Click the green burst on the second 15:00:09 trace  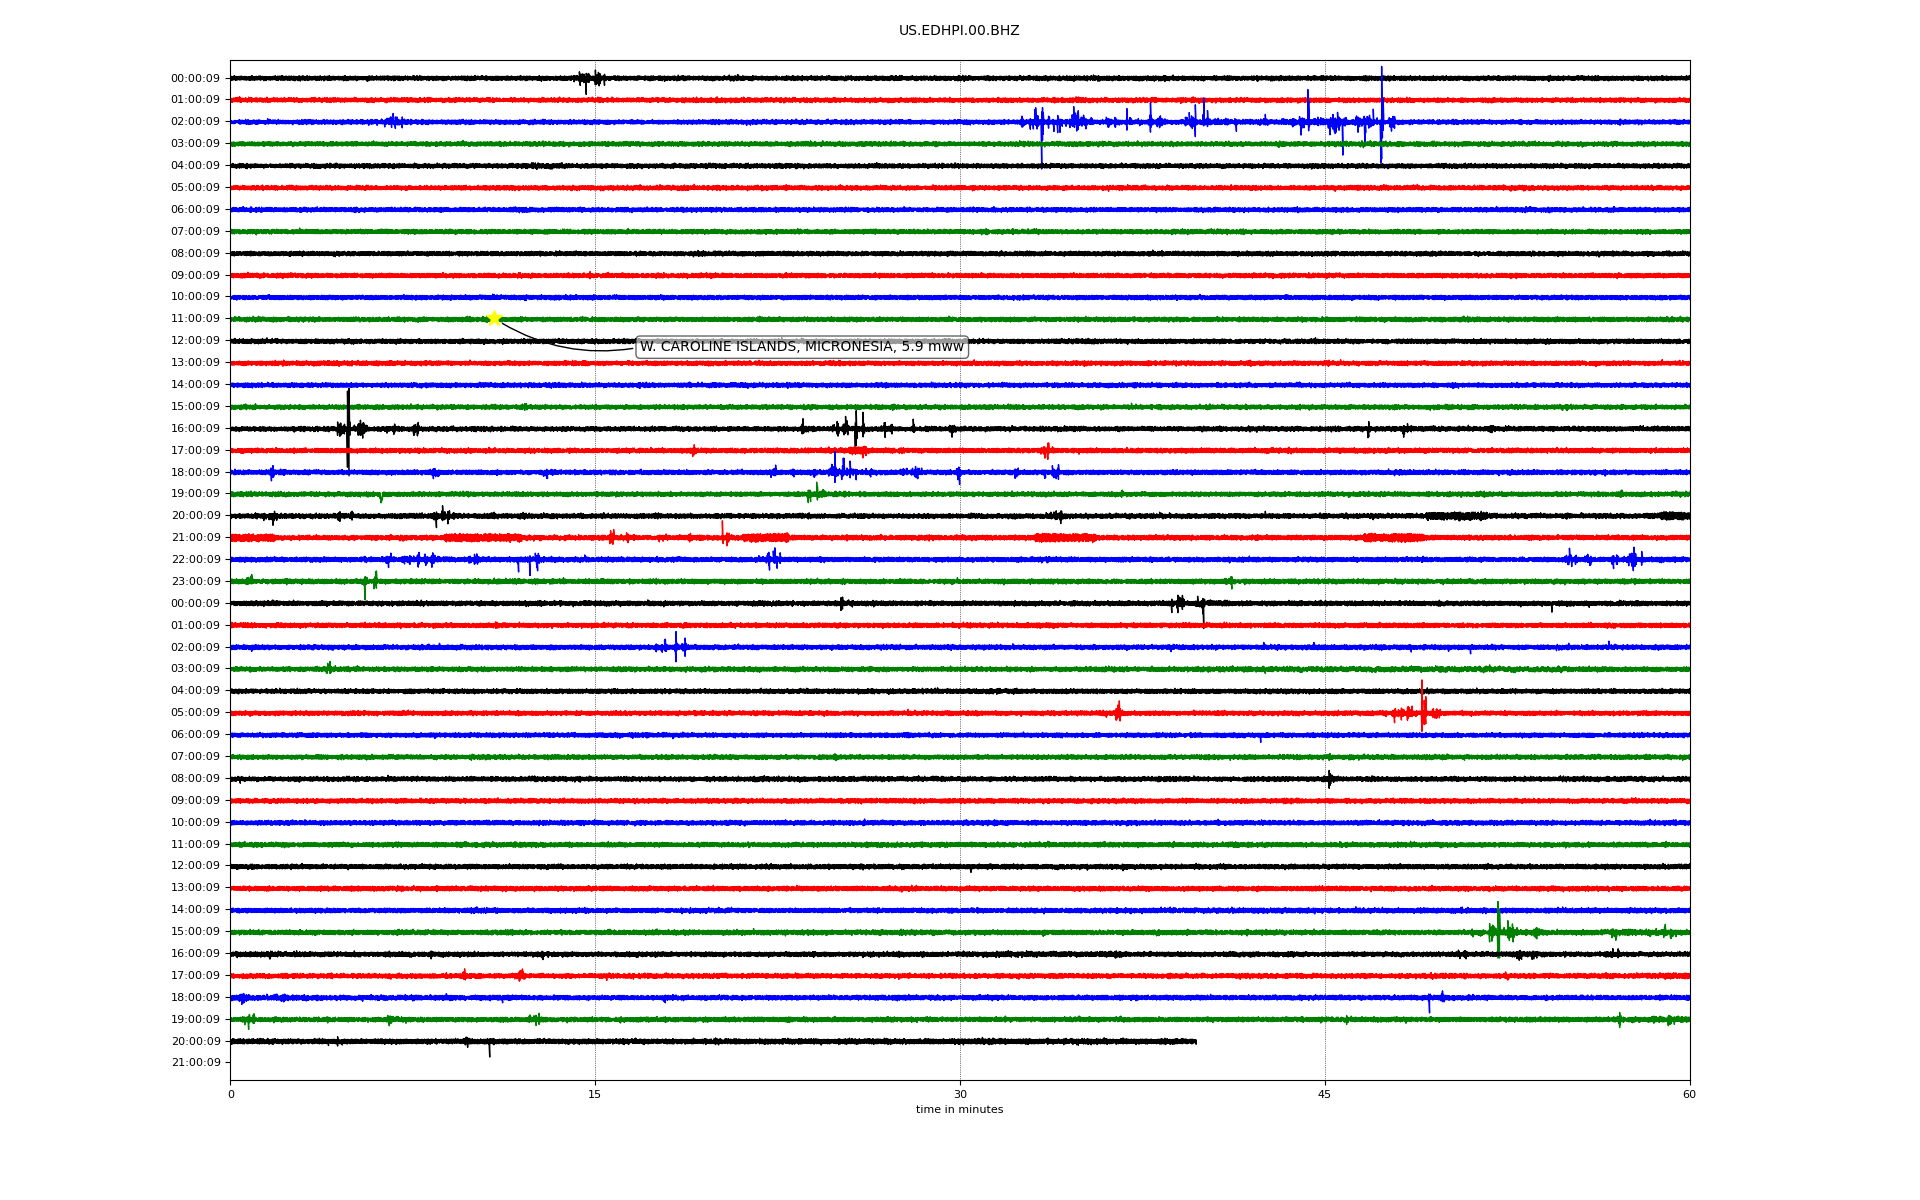[x=1498, y=930]
